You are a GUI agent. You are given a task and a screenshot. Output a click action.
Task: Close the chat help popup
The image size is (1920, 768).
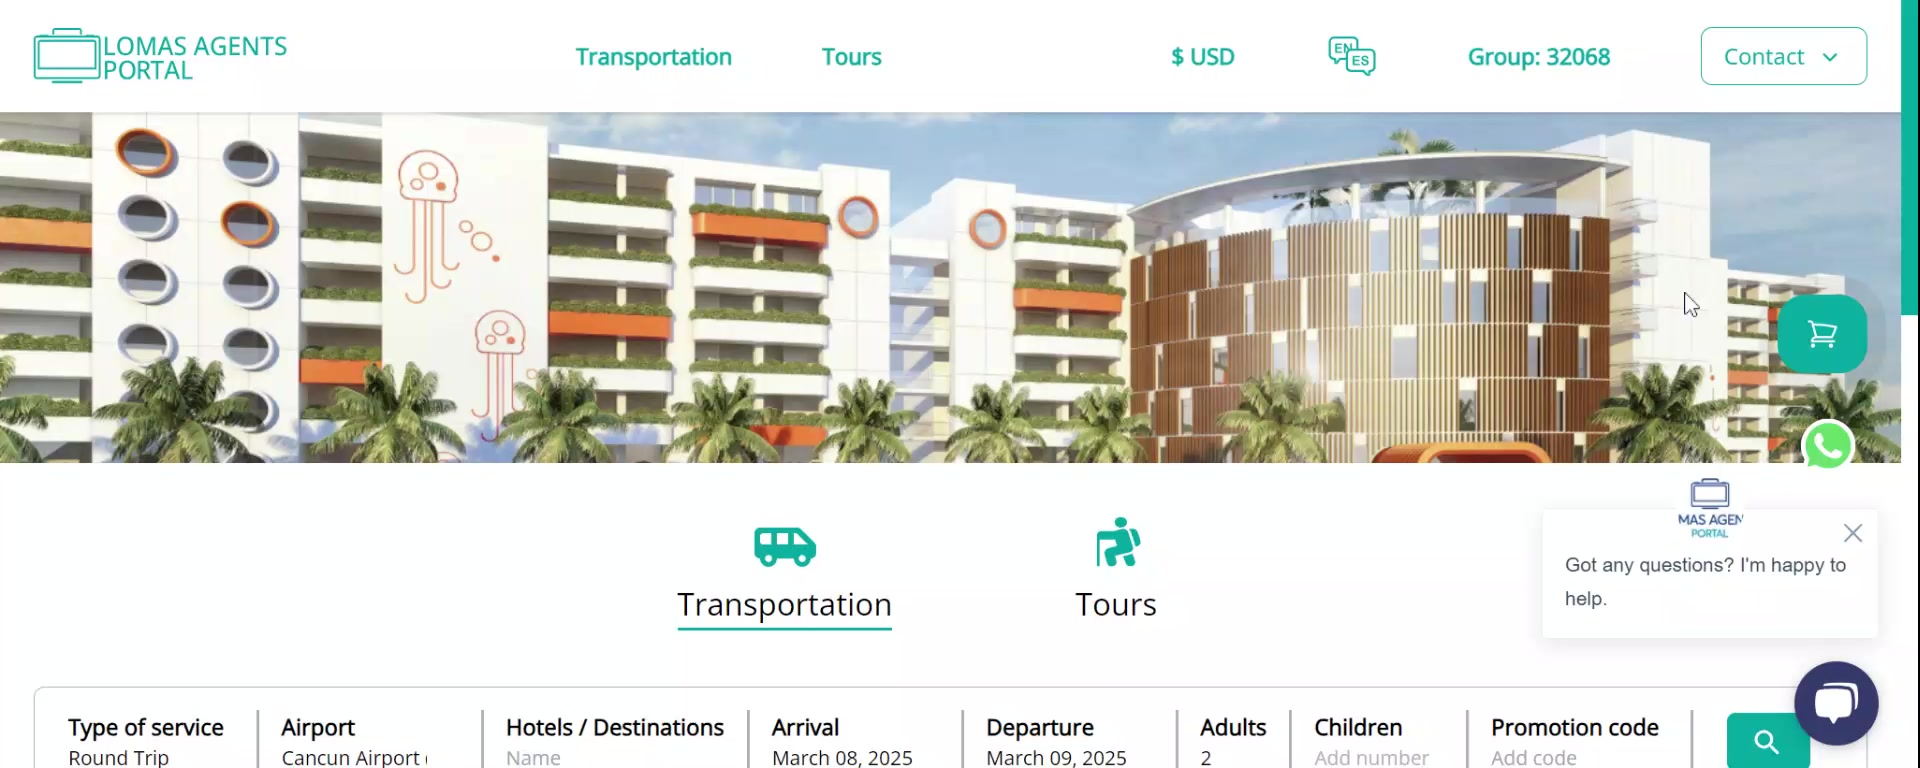(x=1853, y=533)
